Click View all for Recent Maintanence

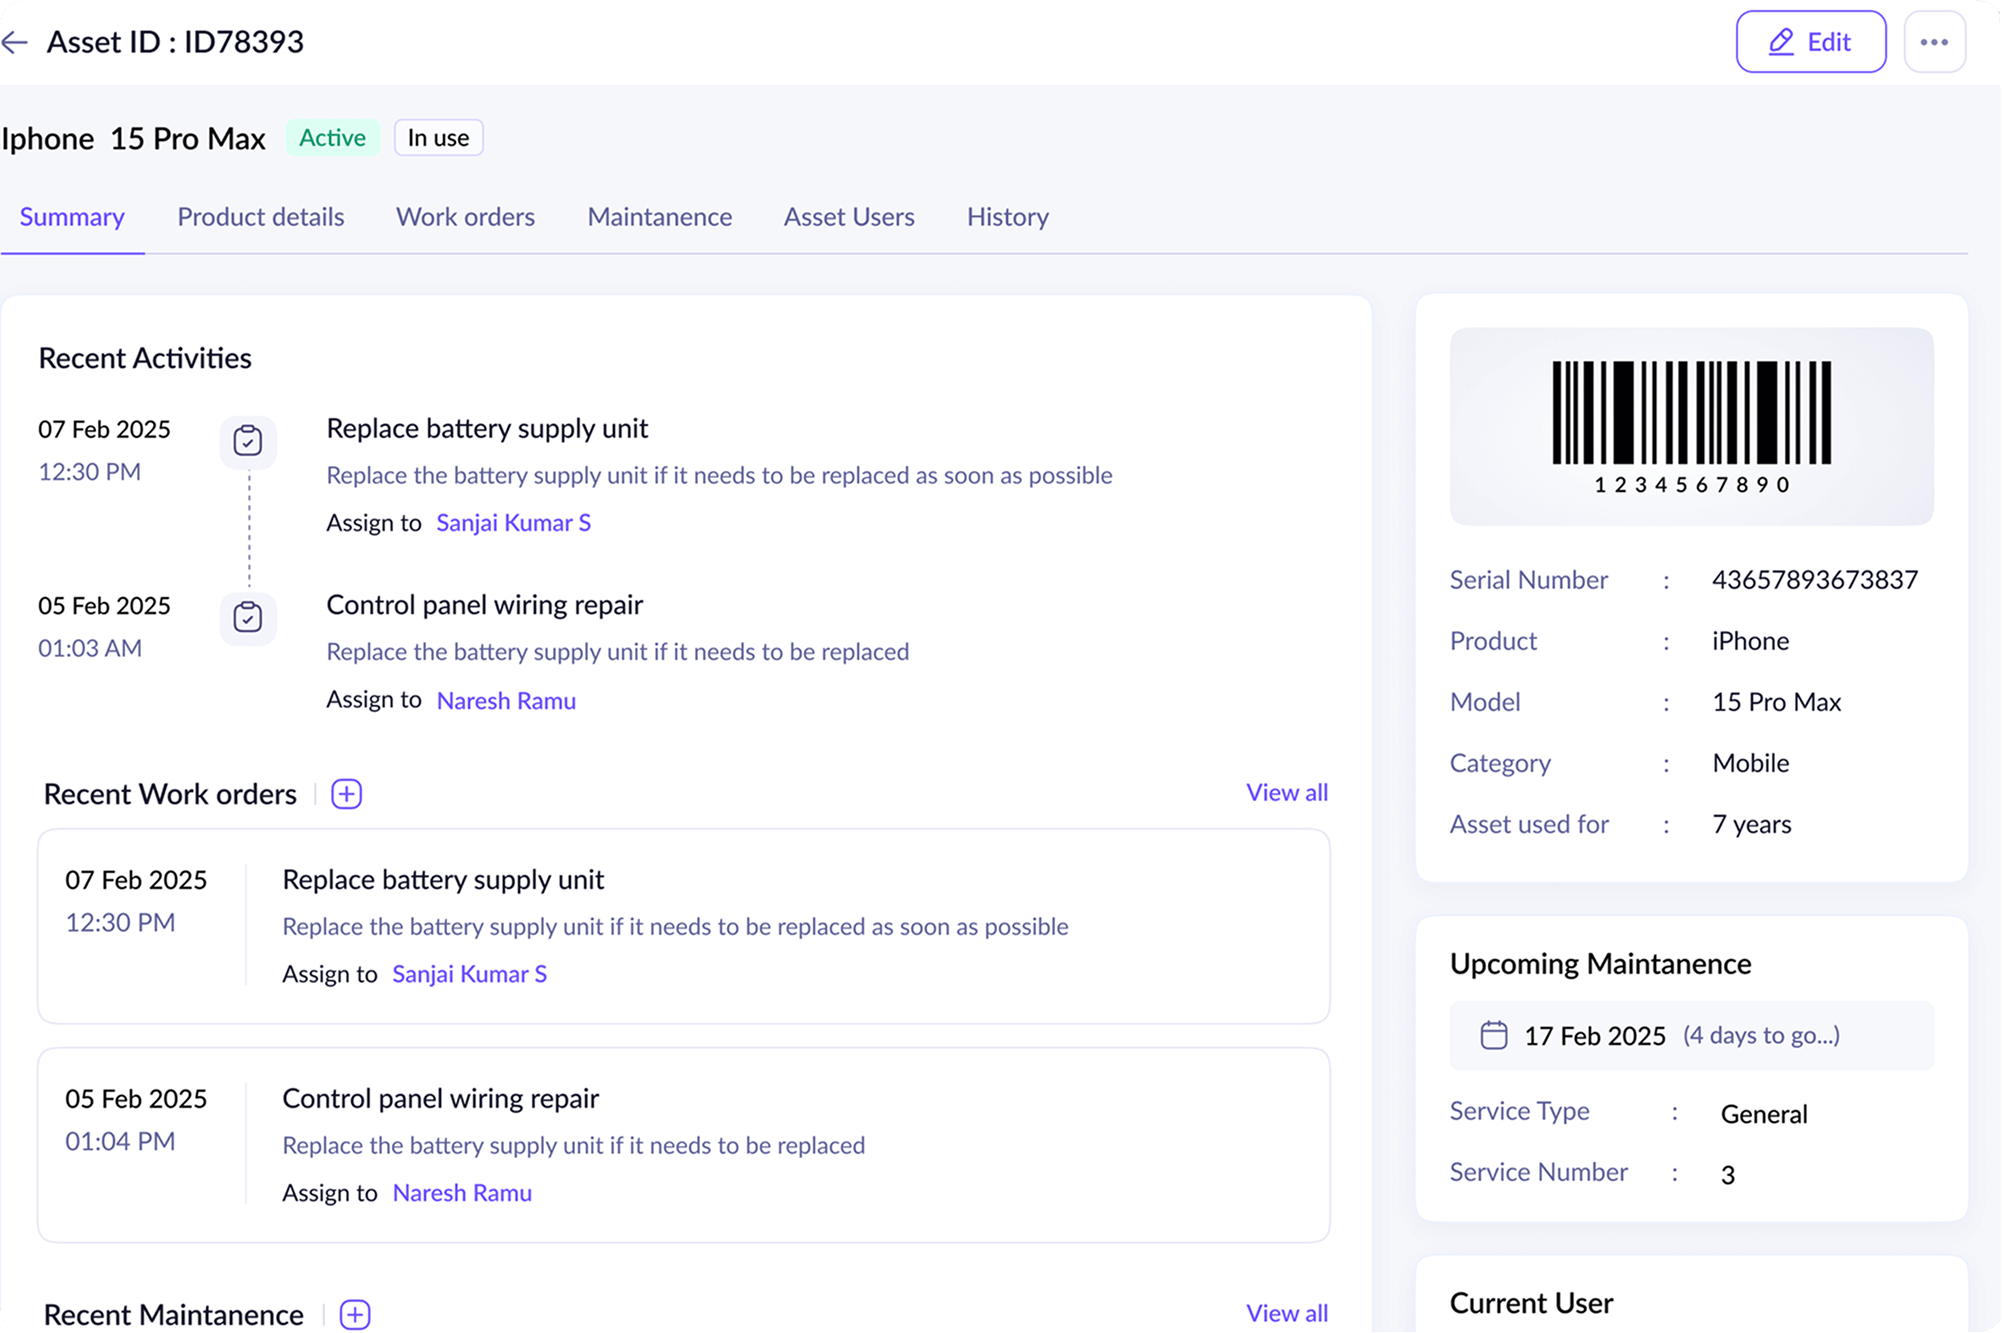[x=1286, y=1313]
